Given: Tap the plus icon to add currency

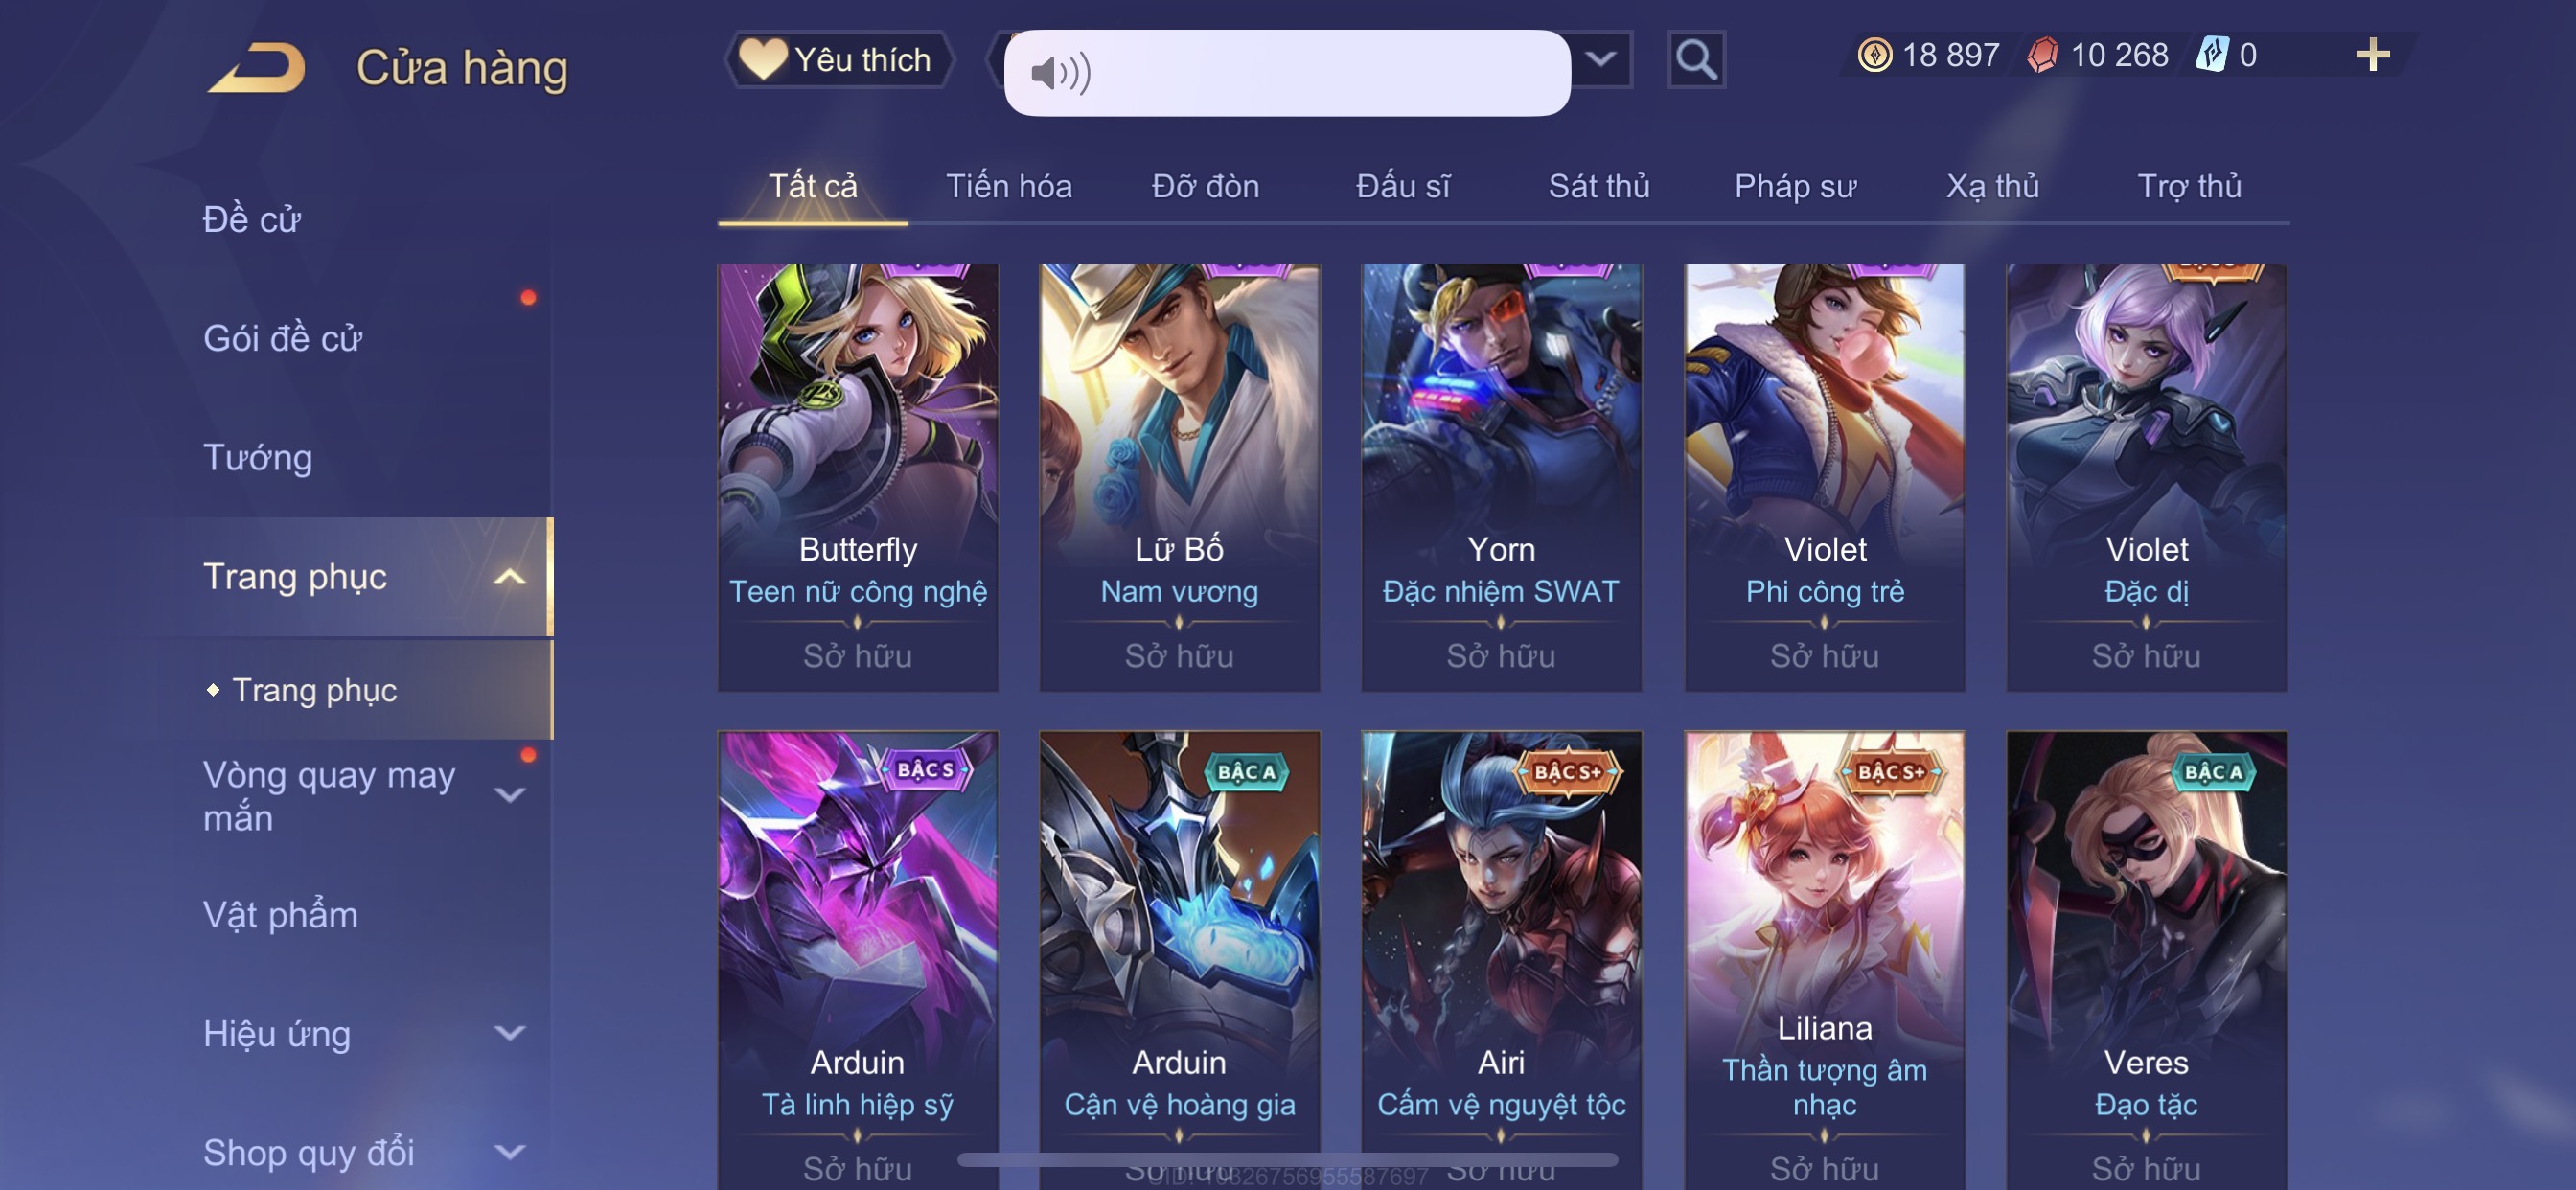Looking at the screenshot, I should coord(2372,55).
